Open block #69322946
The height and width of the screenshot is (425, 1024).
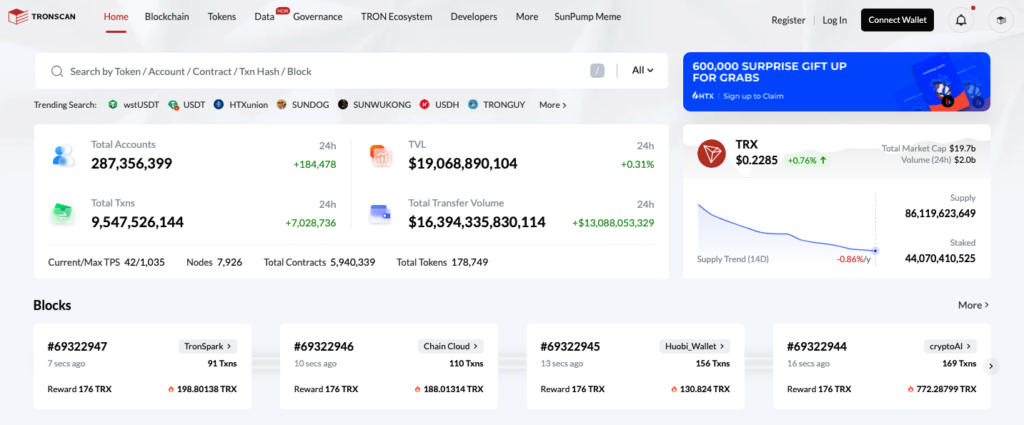323,347
